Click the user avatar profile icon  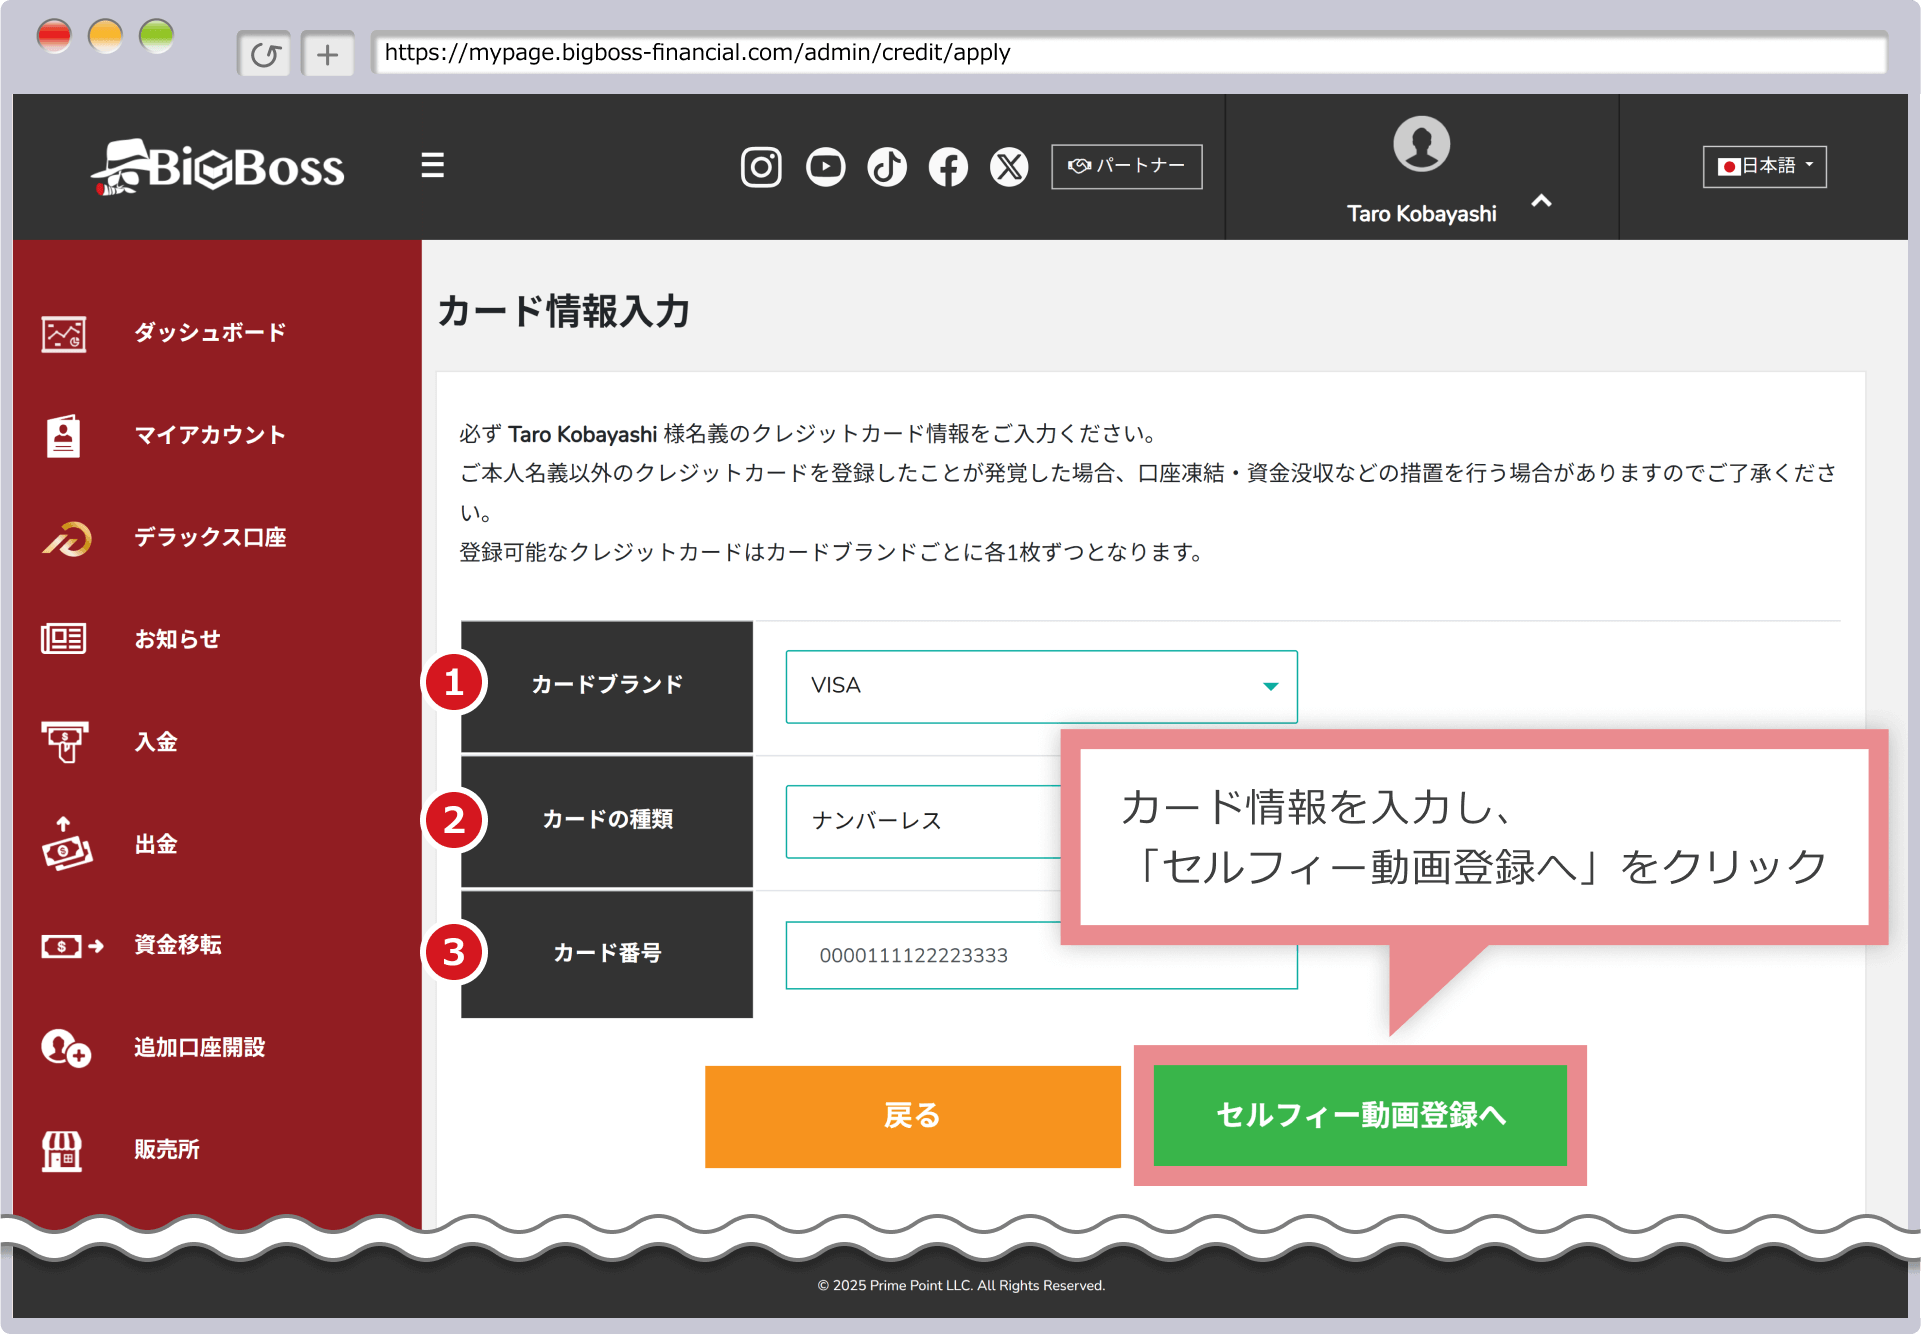click(1421, 144)
